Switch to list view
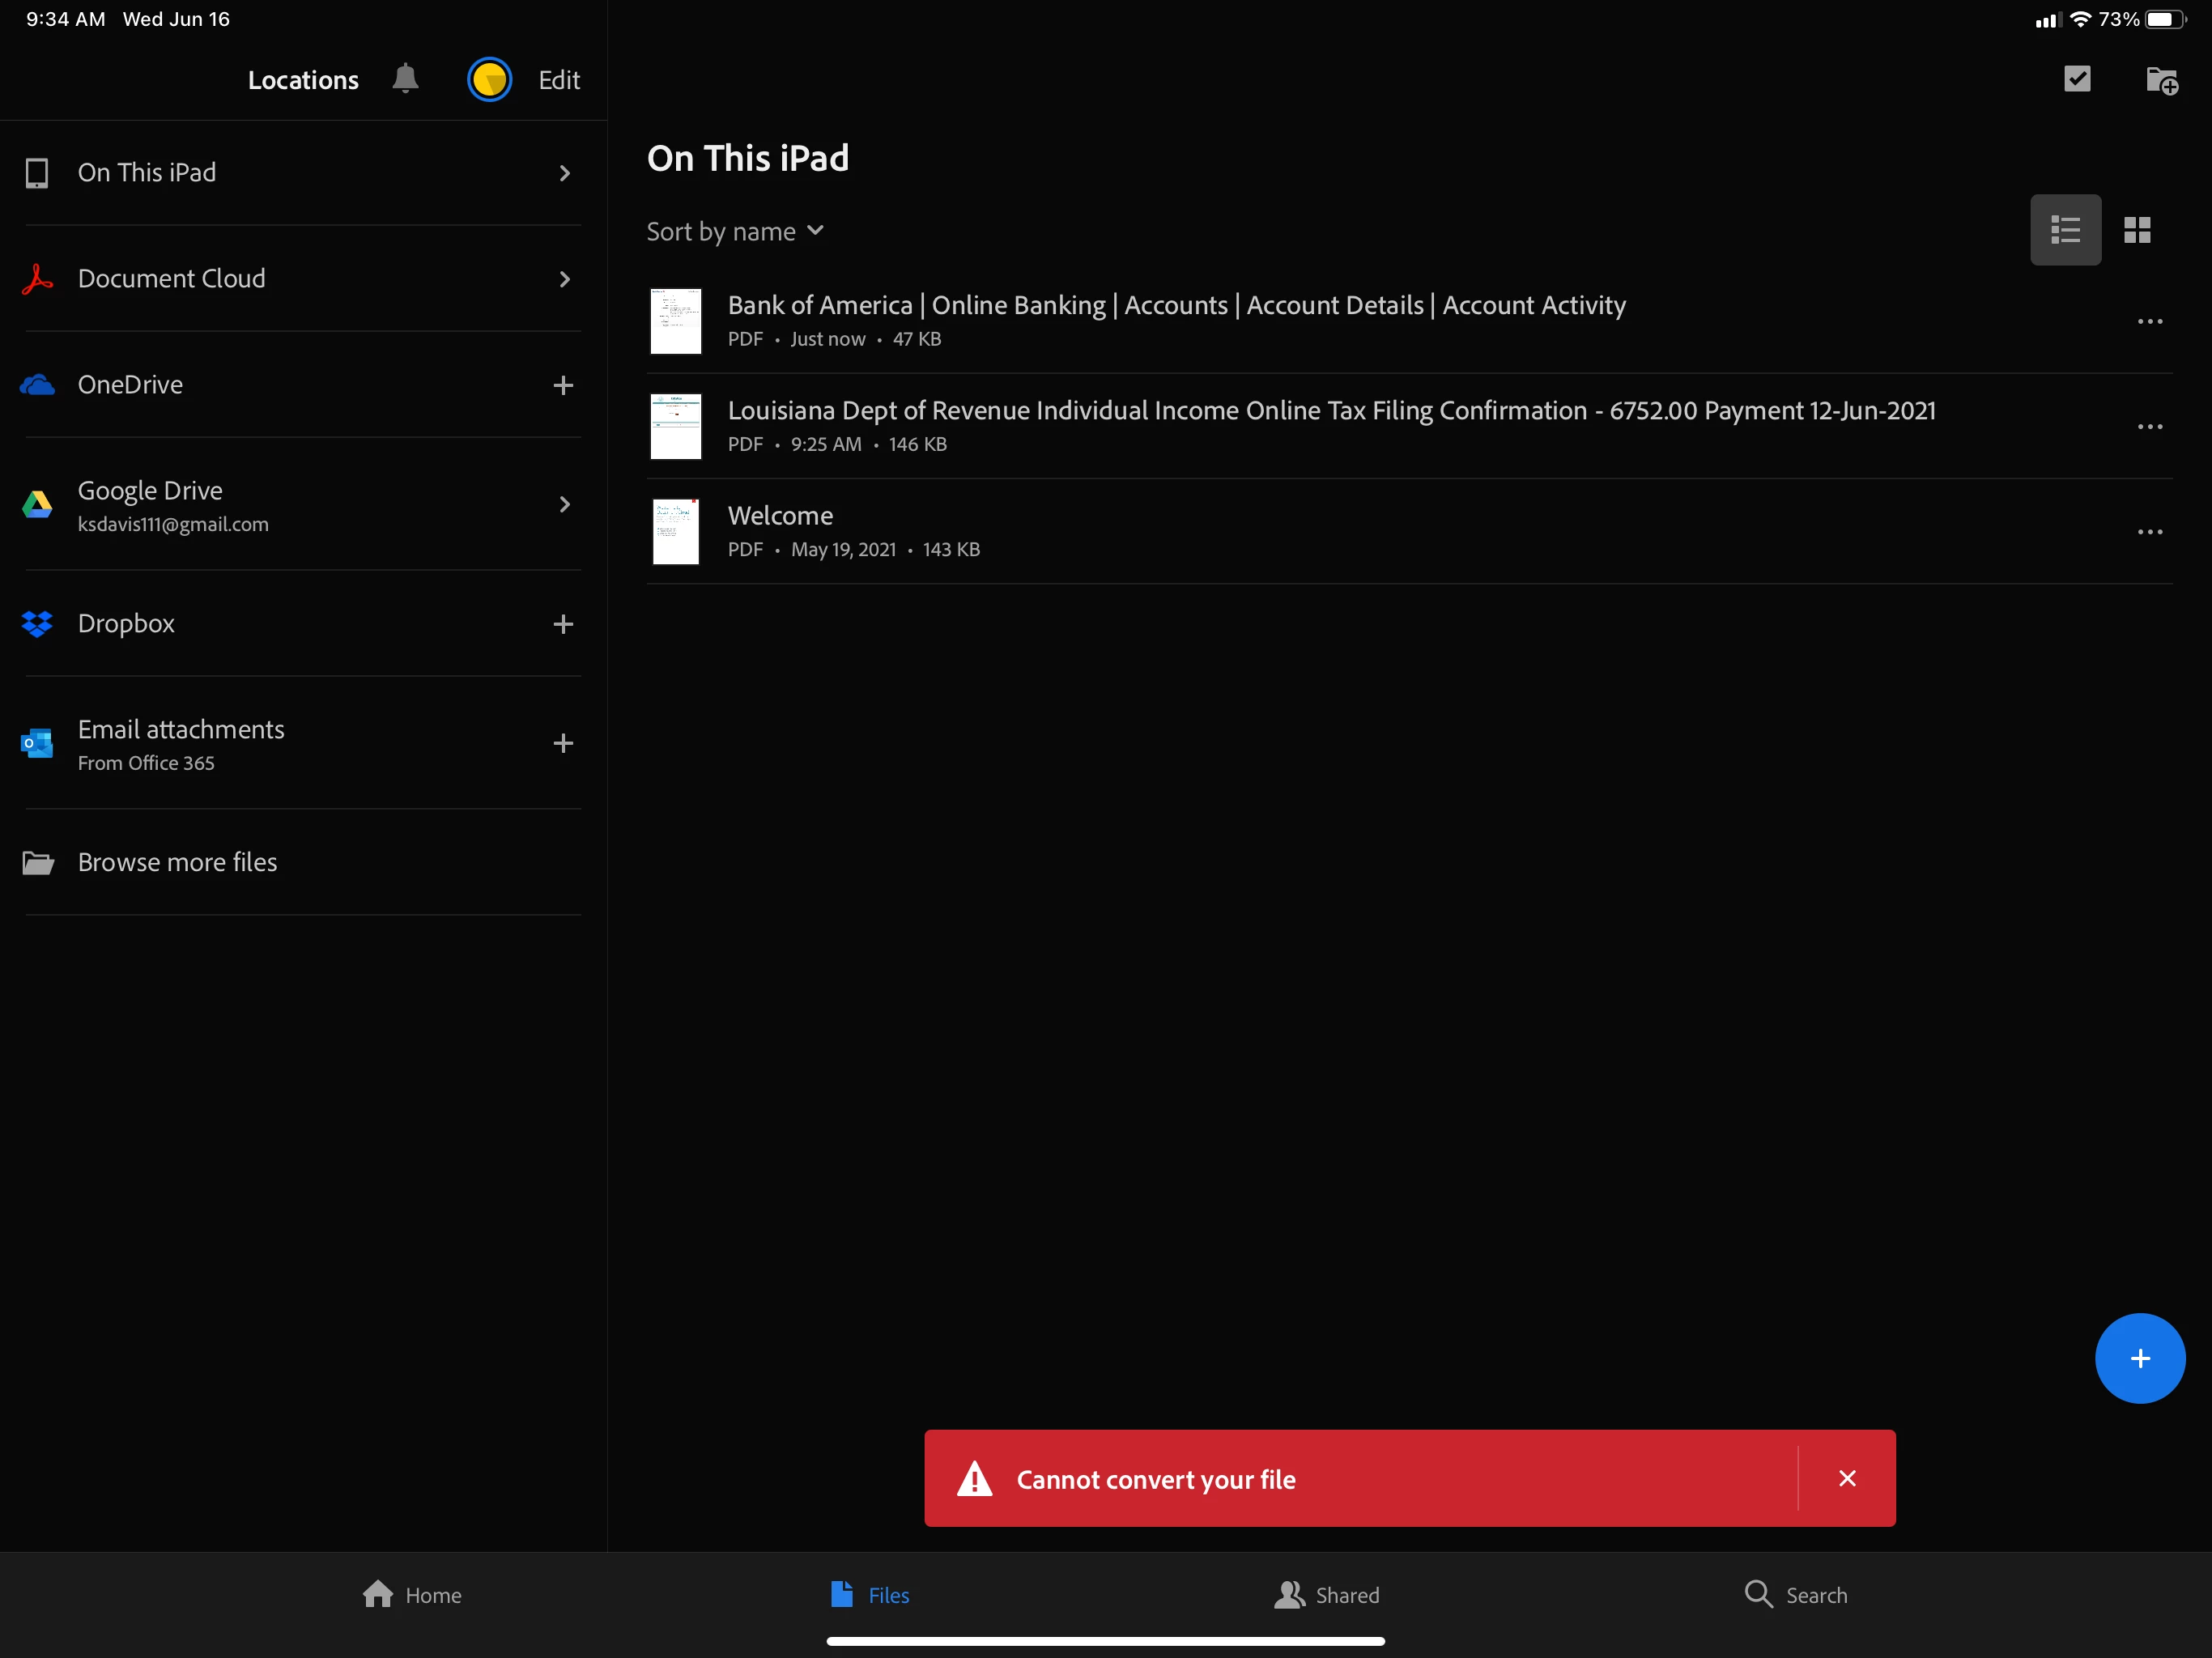 pyautogui.click(x=2065, y=231)
